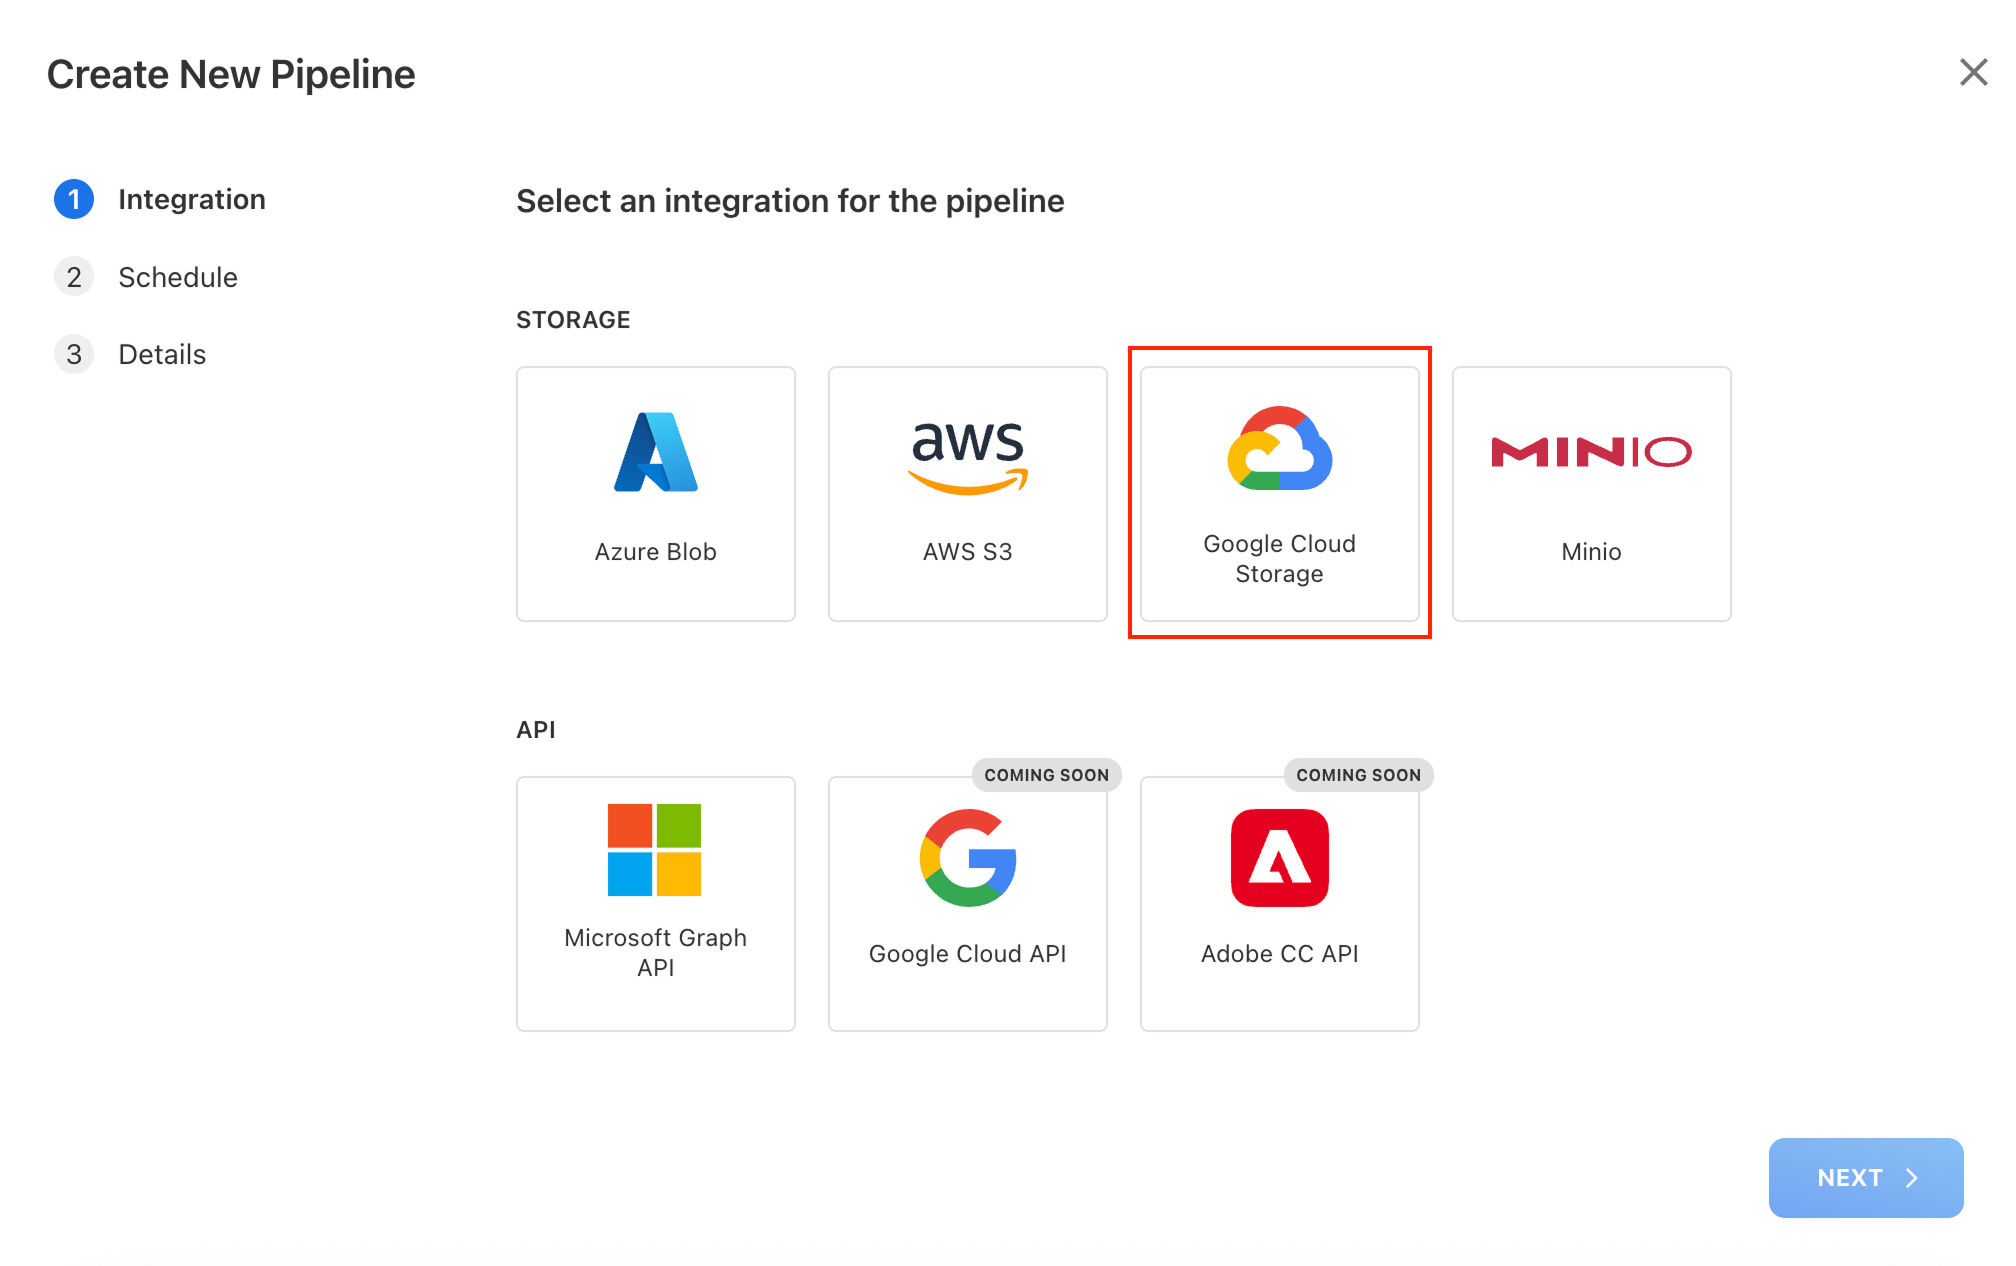Click the NEXT button to proceed

1865,1177
